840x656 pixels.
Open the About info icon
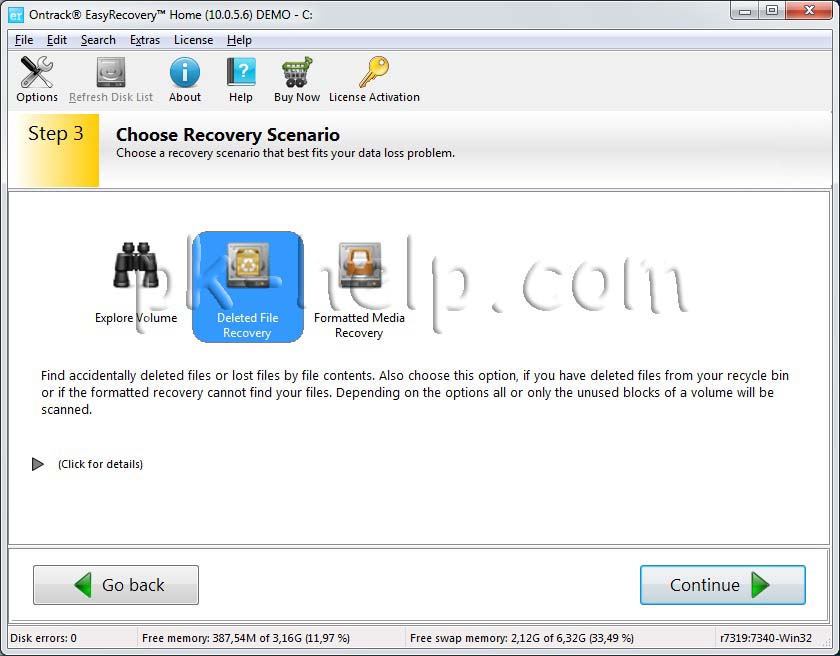click(x=185, y=72)
